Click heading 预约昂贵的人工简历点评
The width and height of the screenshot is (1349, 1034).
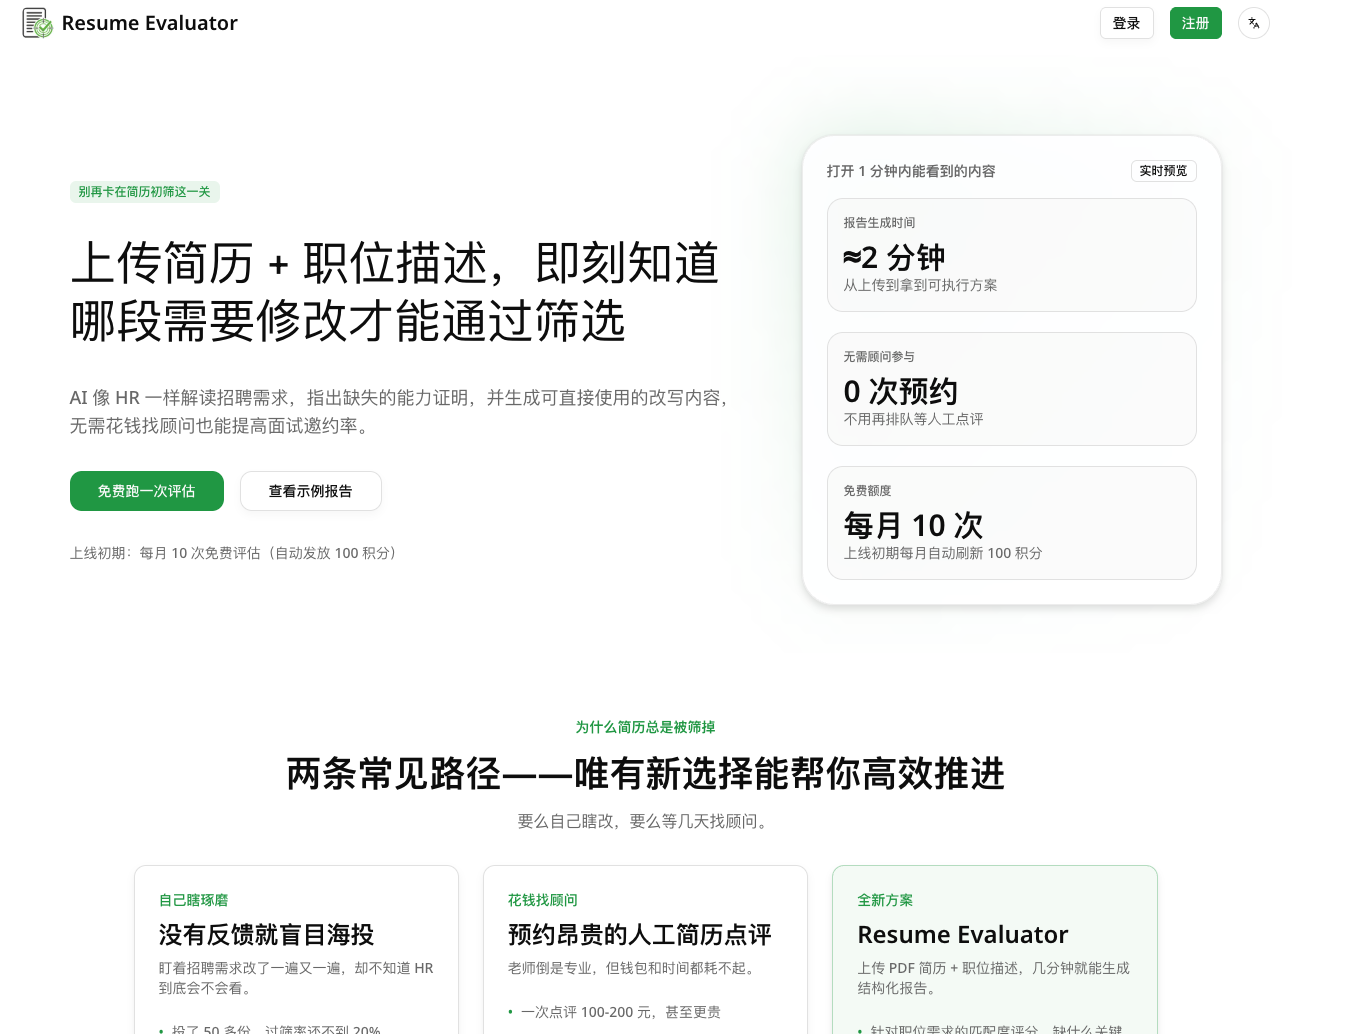coord(640,935)
